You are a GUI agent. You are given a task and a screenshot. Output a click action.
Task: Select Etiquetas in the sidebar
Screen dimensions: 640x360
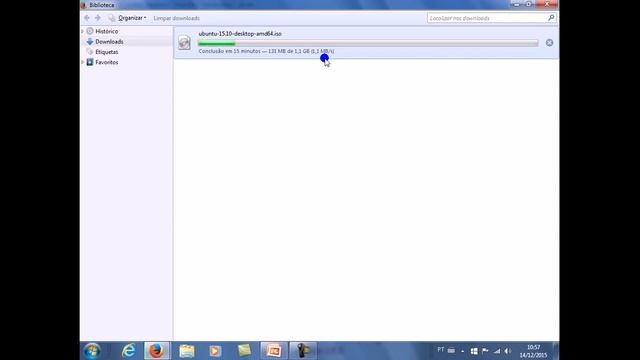pos(107,52)
